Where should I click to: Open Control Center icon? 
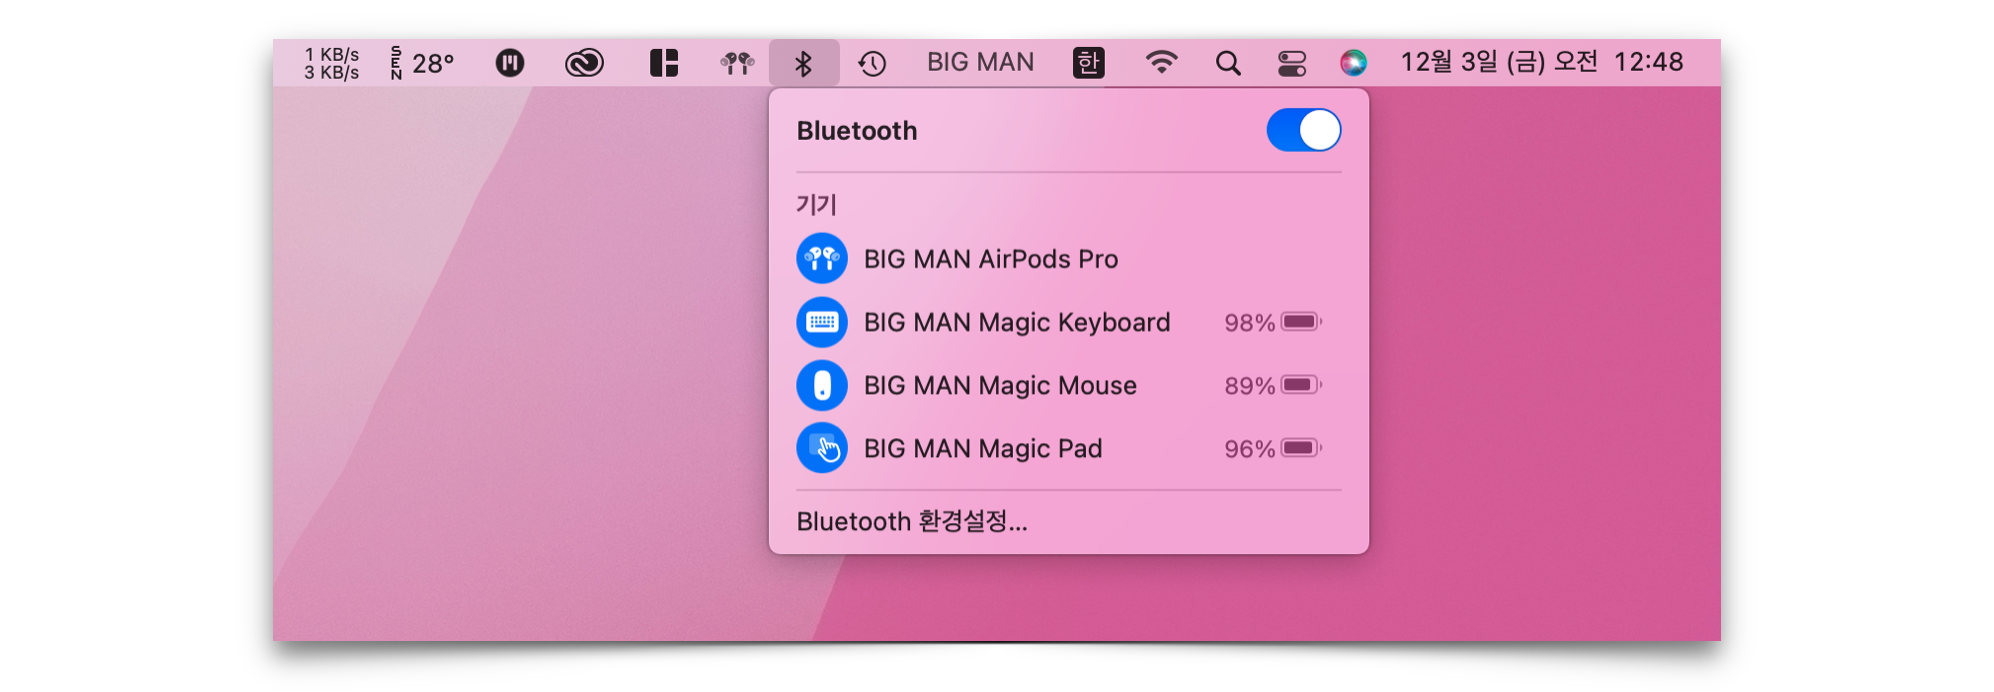pos(1292,63)
